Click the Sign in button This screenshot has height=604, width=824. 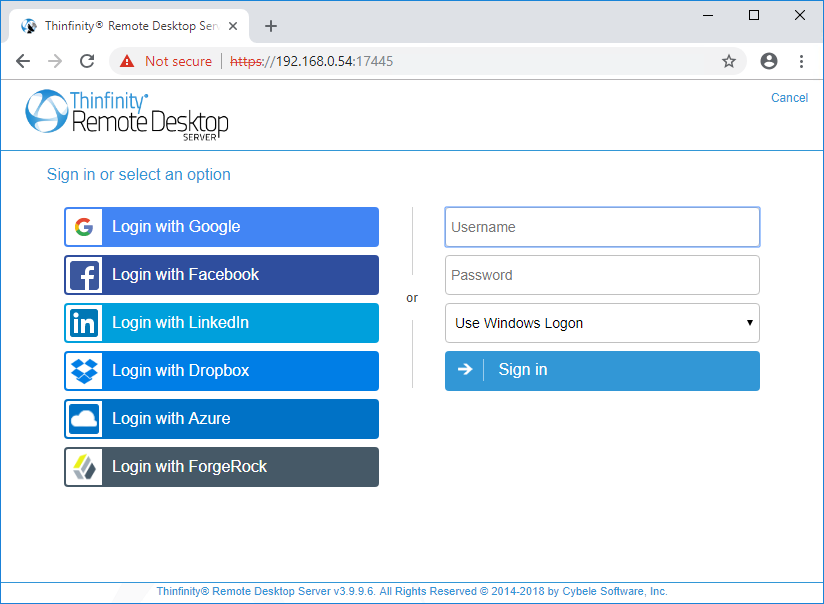click(x=602, y=371)
